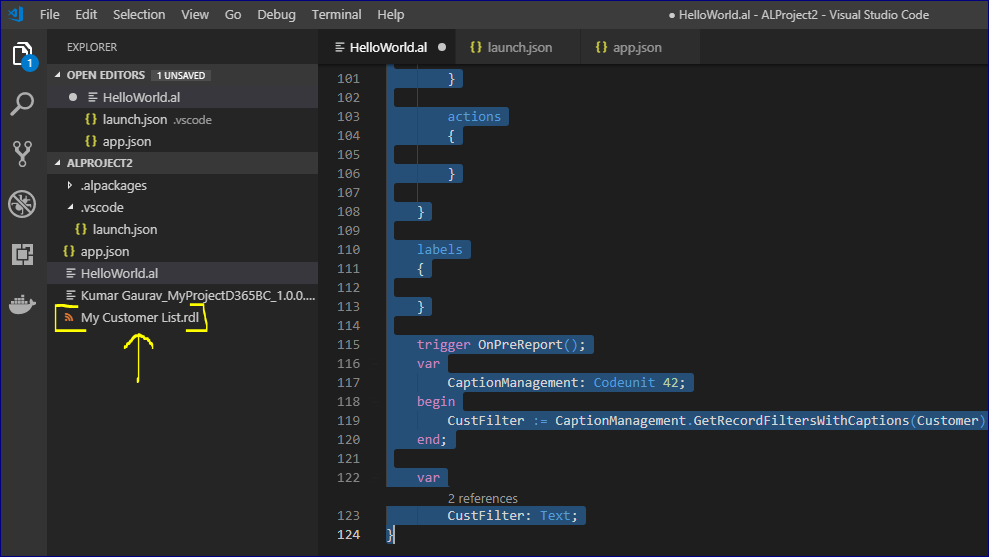
Task: Open the Terminal menu
Action: tap(336, 15)
